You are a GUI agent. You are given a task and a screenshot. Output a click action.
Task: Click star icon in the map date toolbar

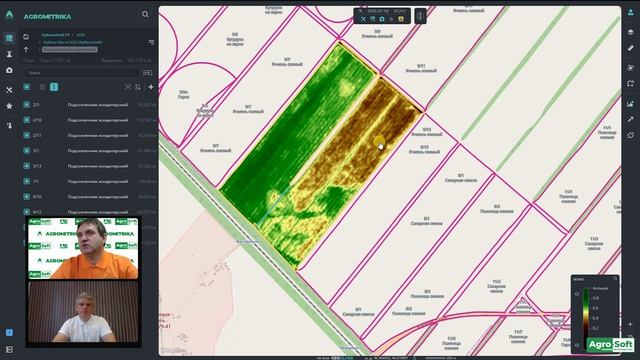point(391,19)
